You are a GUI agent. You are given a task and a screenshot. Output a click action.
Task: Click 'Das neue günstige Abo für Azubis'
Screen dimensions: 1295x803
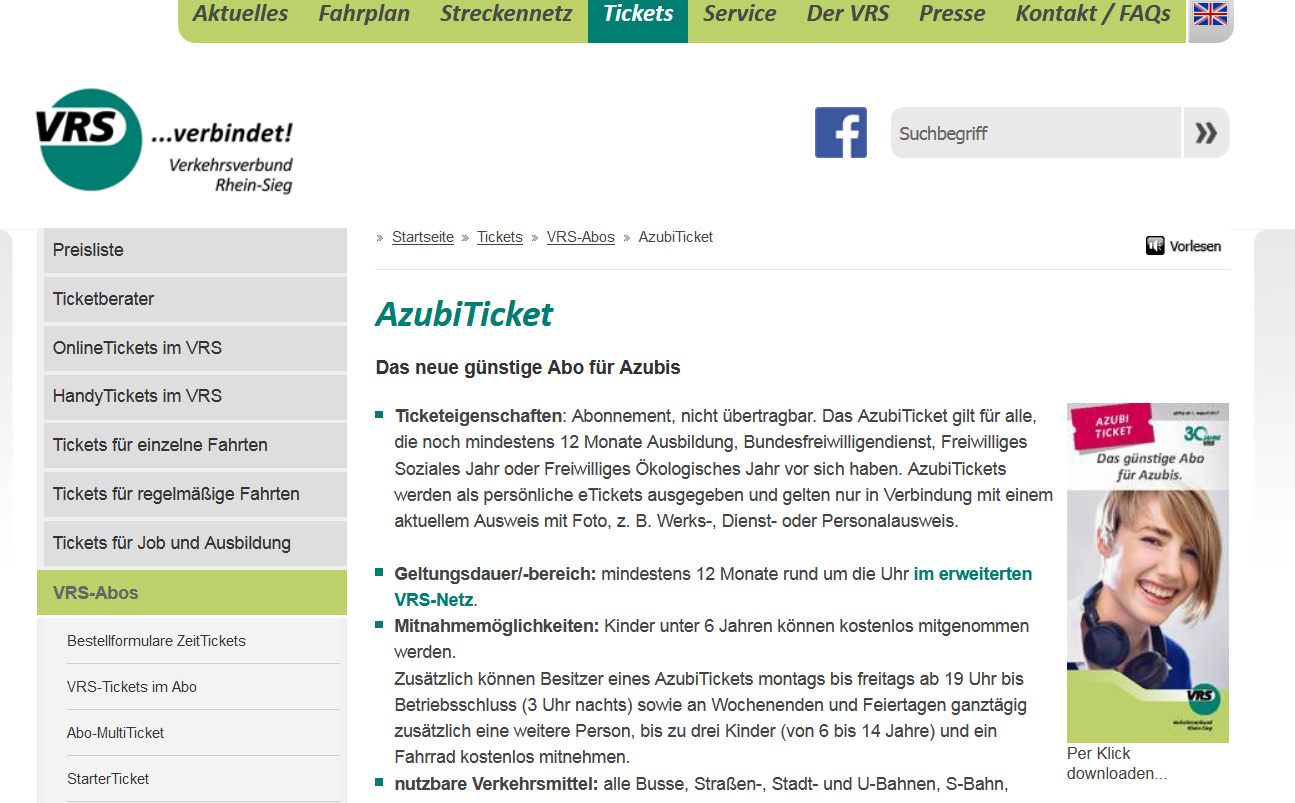tap(528, 368)
